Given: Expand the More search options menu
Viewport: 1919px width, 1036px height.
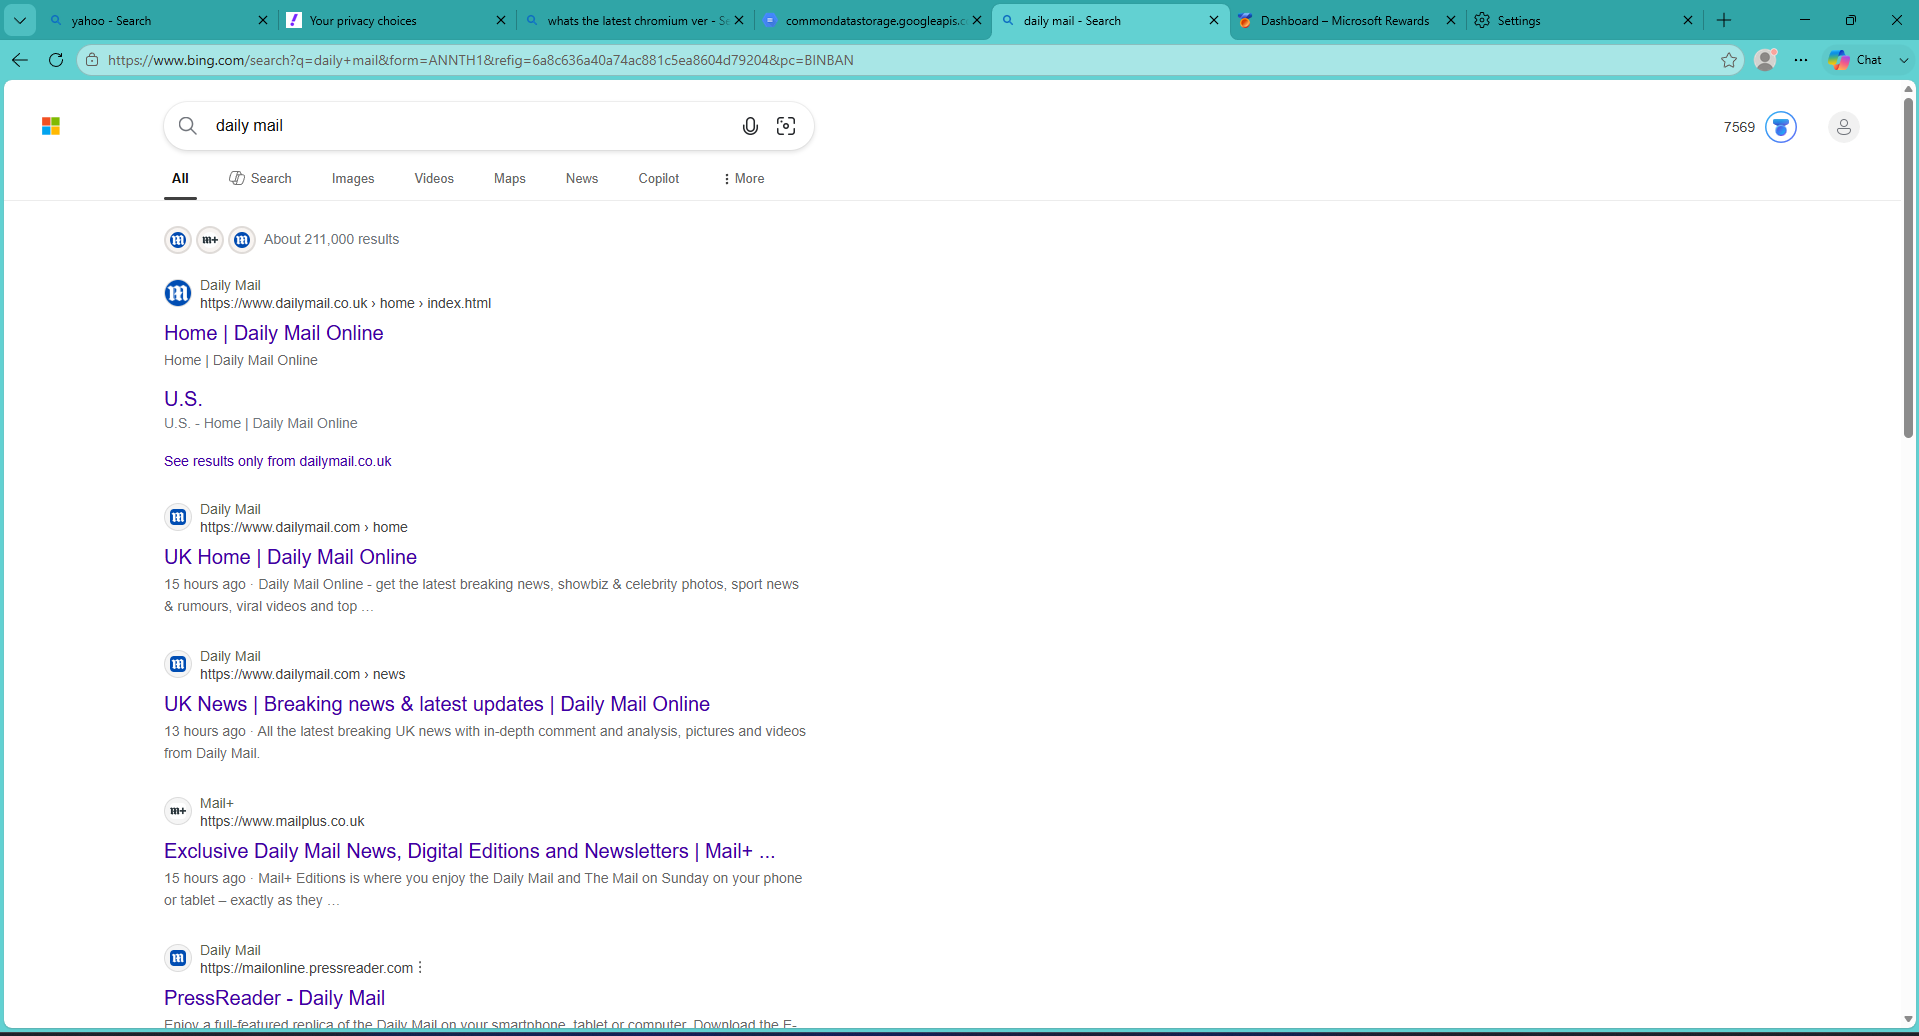Looking at the screenshot, I should pos(743,179).
